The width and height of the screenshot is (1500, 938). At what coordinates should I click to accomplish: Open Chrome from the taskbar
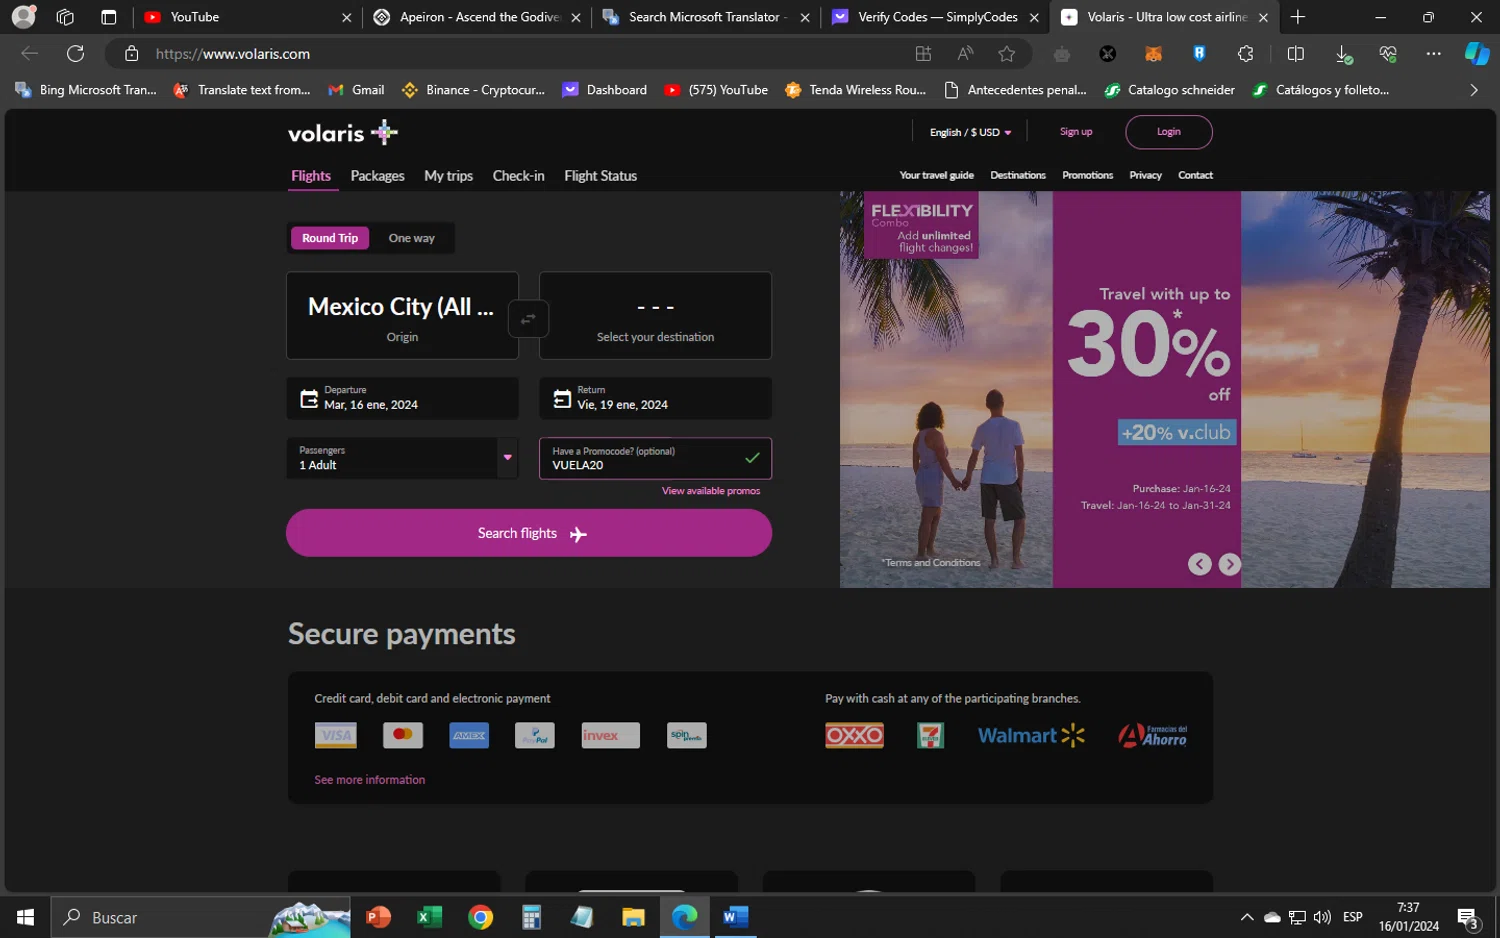[x=481, y=917]
